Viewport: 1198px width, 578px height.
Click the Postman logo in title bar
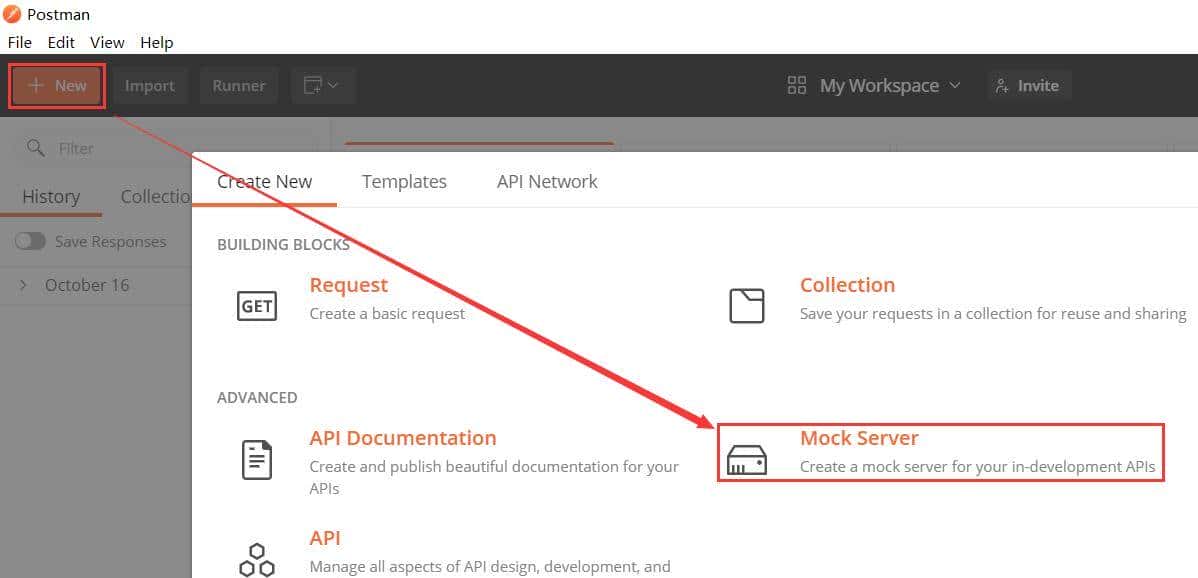12,14
